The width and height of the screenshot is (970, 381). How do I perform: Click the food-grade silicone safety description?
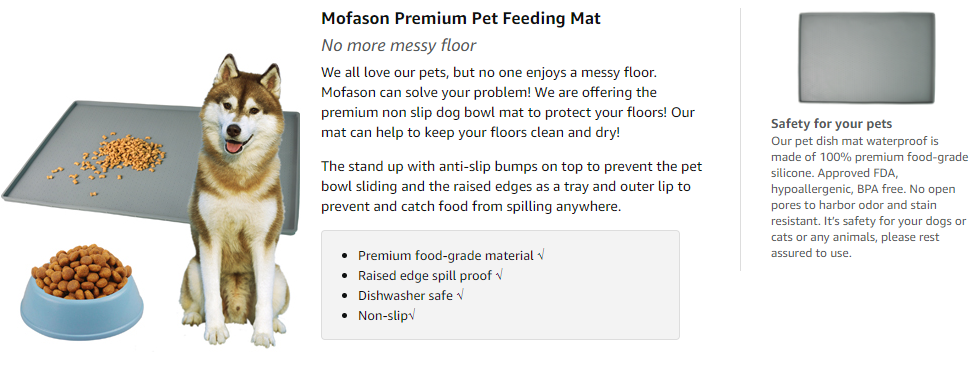coord(869,197)
